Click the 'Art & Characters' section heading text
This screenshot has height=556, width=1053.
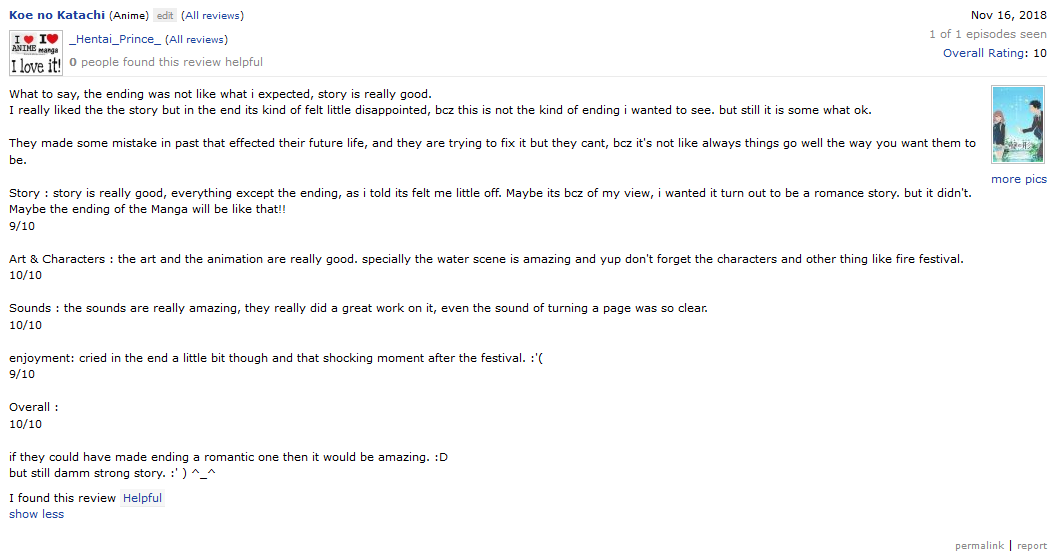click(x=56, y=259)
